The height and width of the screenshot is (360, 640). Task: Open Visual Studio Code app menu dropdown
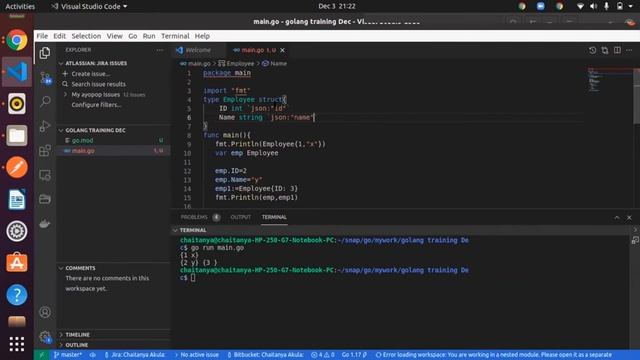point(89,6)
